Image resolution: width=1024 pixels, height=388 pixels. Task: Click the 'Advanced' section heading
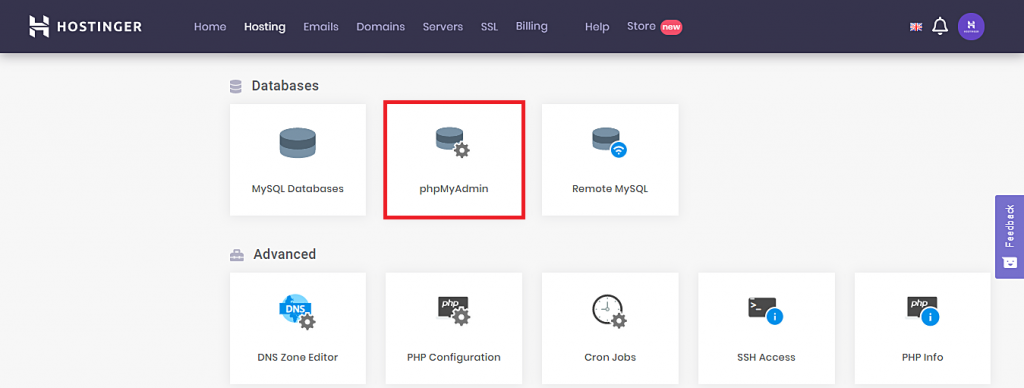pyautogui.click(x=285, y=254)
